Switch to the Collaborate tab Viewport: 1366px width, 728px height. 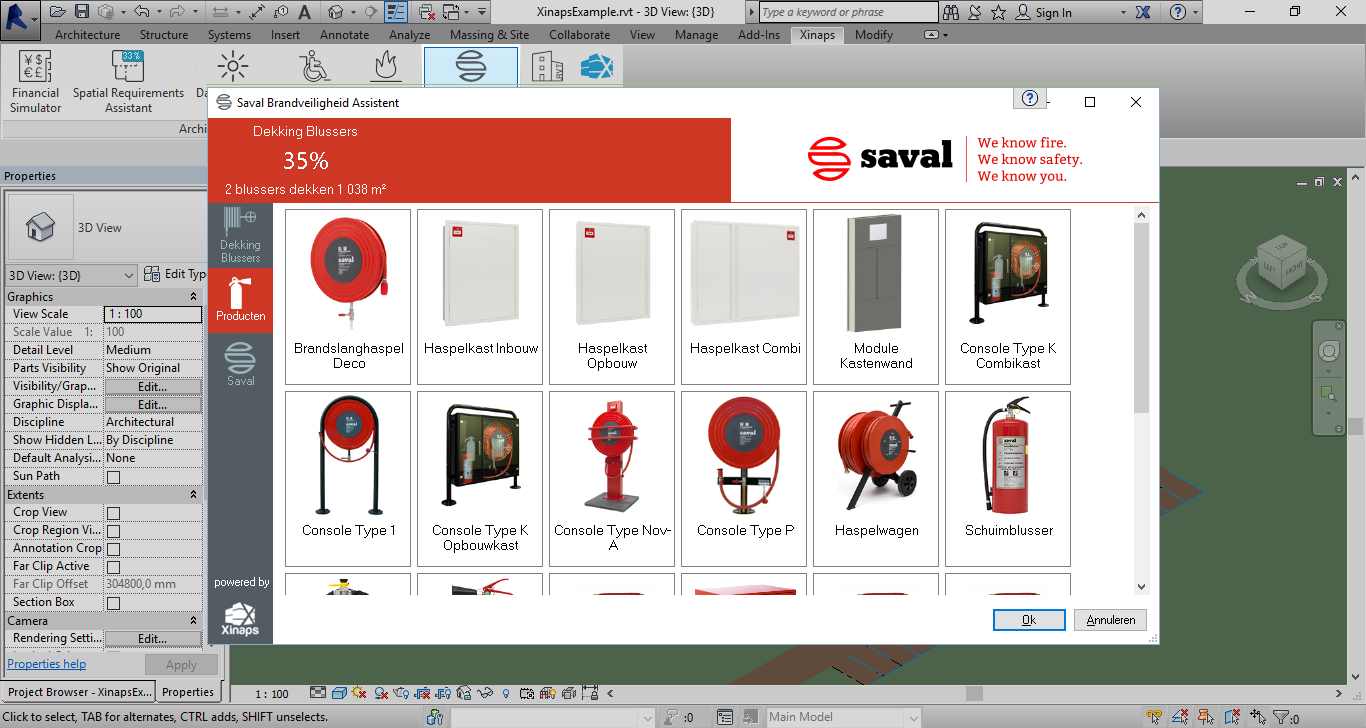pyautogui.click(x=579, y=35)
